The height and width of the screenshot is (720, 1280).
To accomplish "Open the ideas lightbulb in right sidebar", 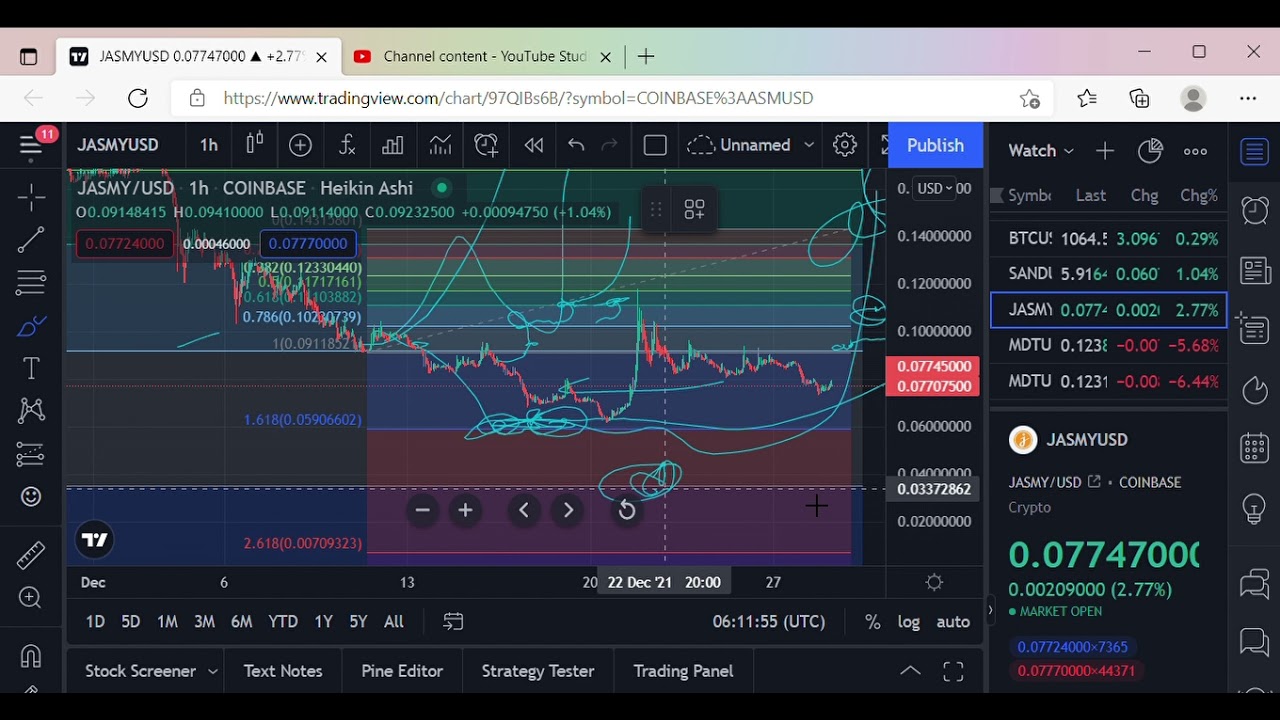I will [x=1254, y=509].
